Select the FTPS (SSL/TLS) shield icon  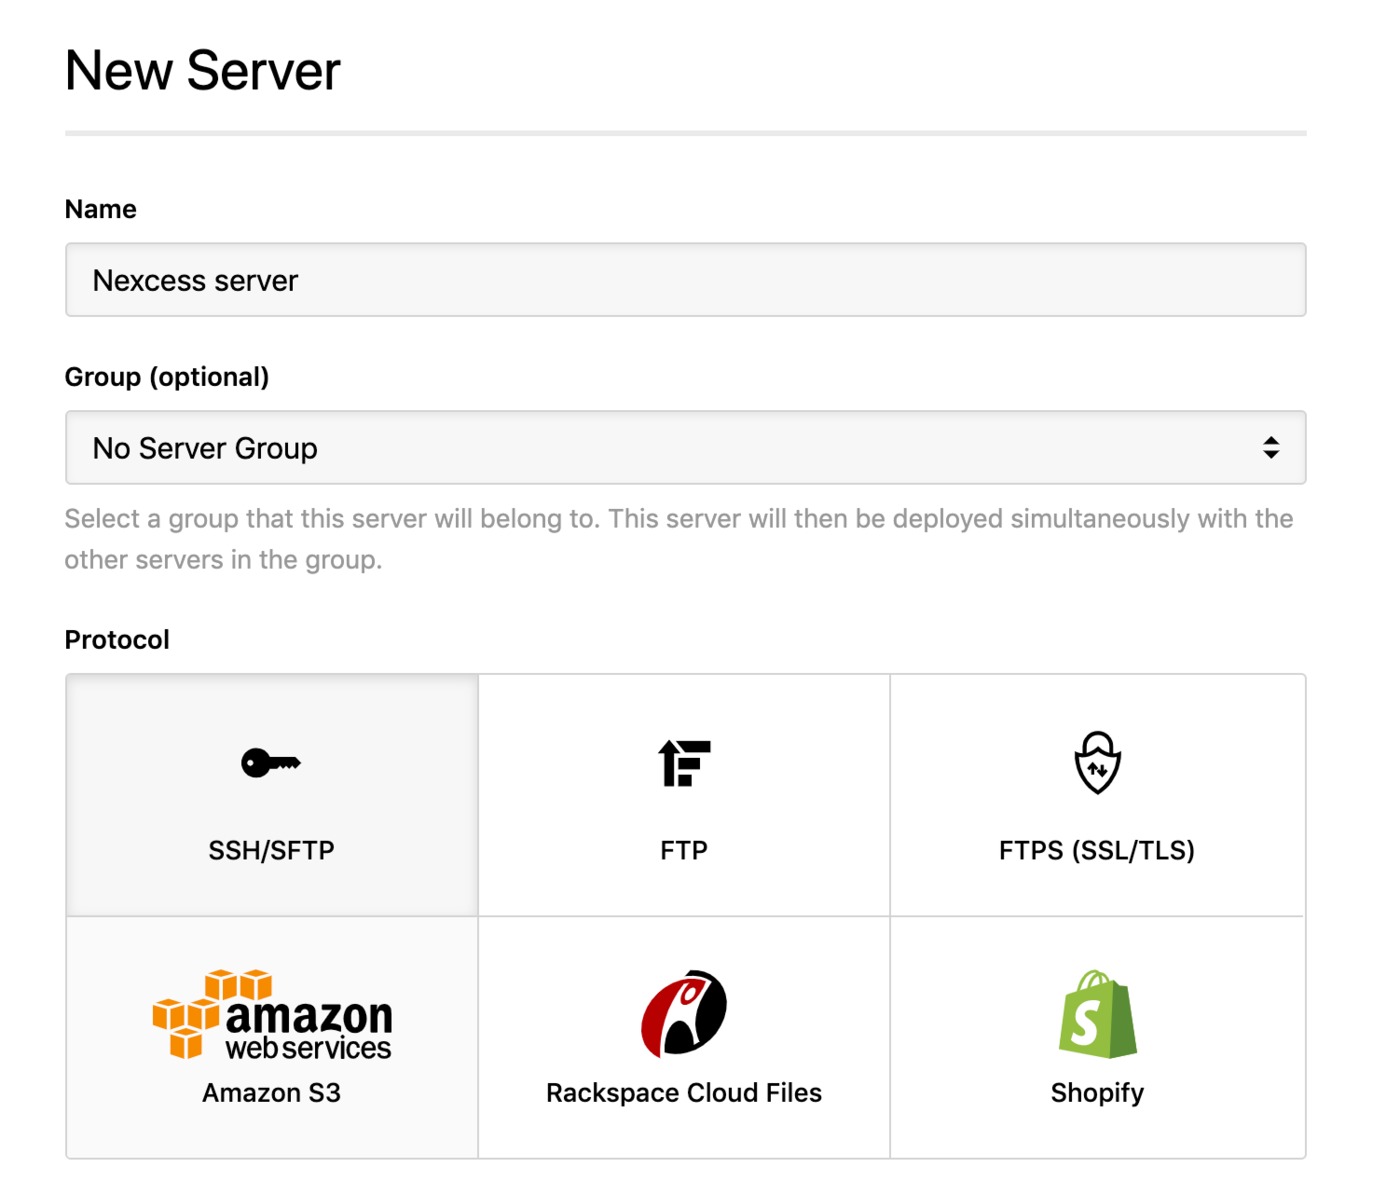1097,762
